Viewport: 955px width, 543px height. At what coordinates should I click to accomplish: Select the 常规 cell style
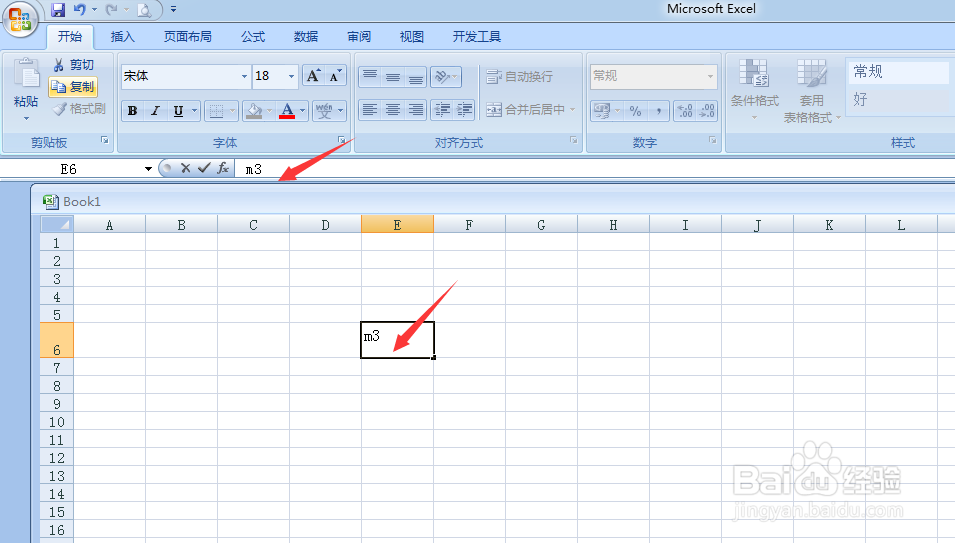point(898,72)
